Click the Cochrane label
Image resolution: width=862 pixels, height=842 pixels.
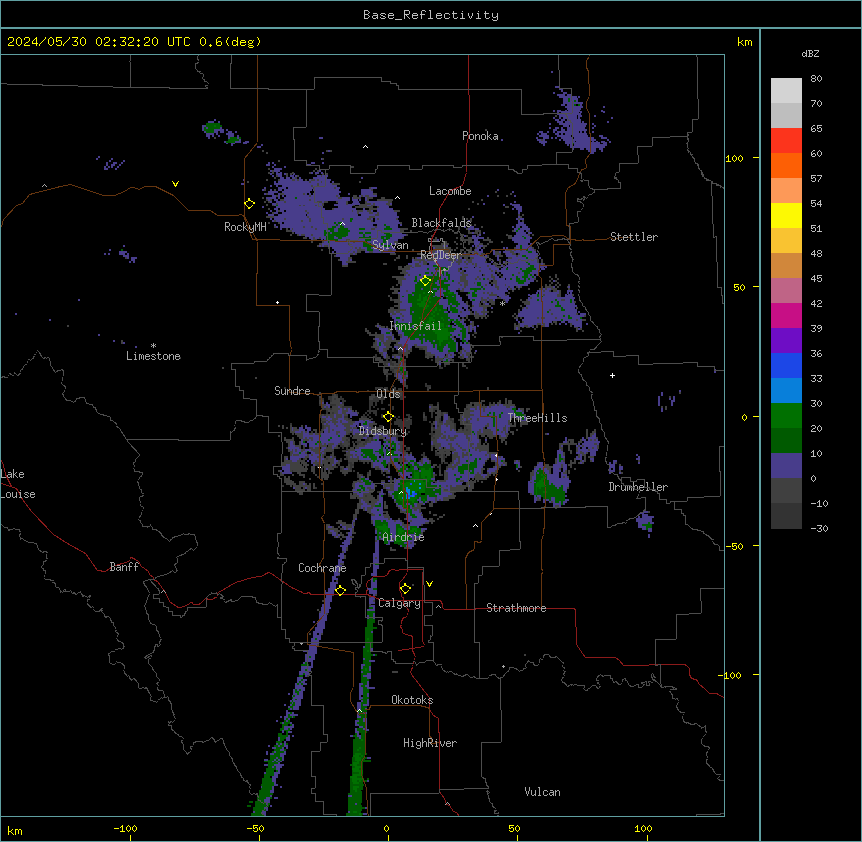click(x=322, y=568)
